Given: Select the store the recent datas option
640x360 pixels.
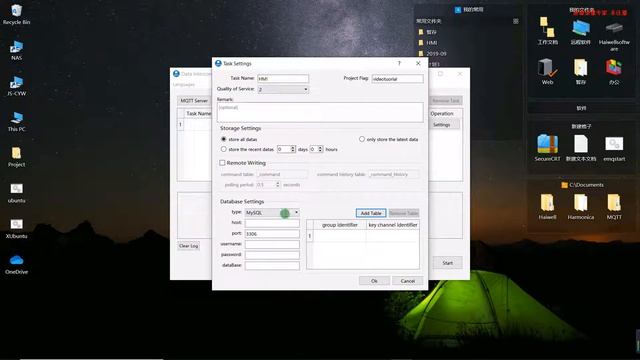Looking at the screenshot, I should pyautogui.click(x=223, y=149).
